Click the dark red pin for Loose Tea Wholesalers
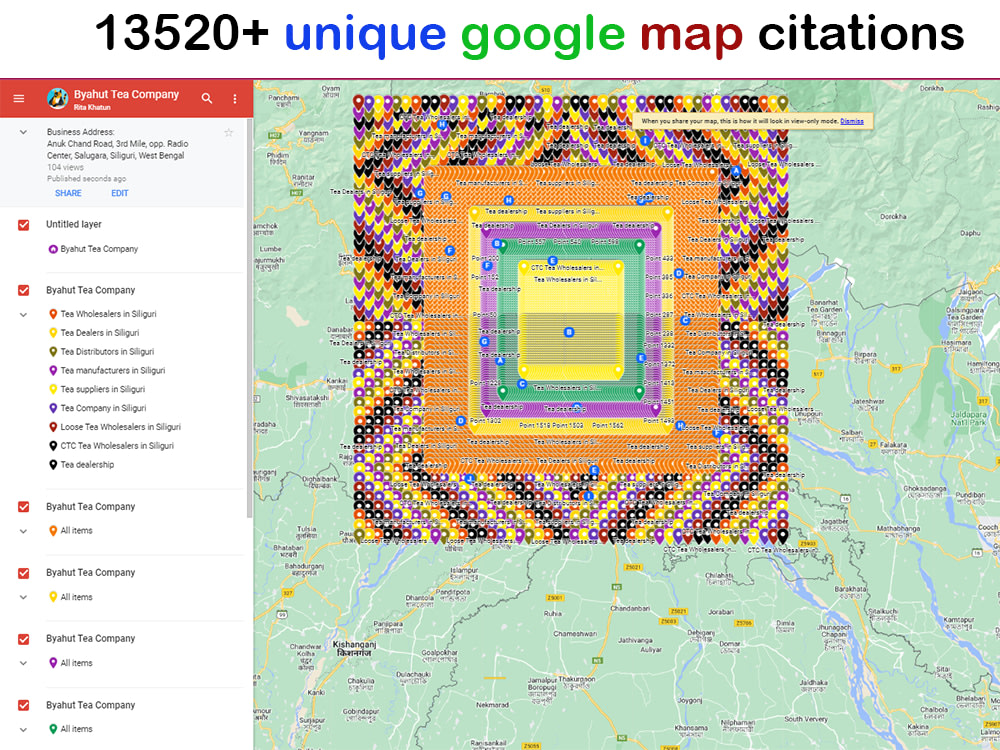The image size is (1000, 750). pos(54,427)
